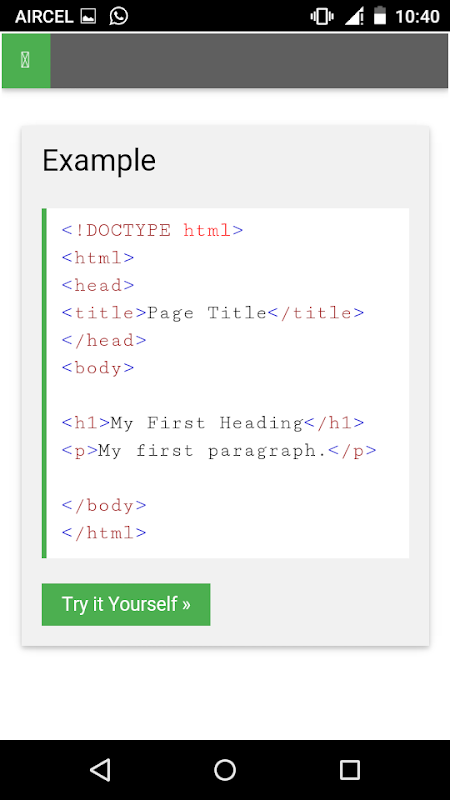Tap the Android back navigation button
The height and width of the screenshot is (800, 450).
[x=100, y=769]
